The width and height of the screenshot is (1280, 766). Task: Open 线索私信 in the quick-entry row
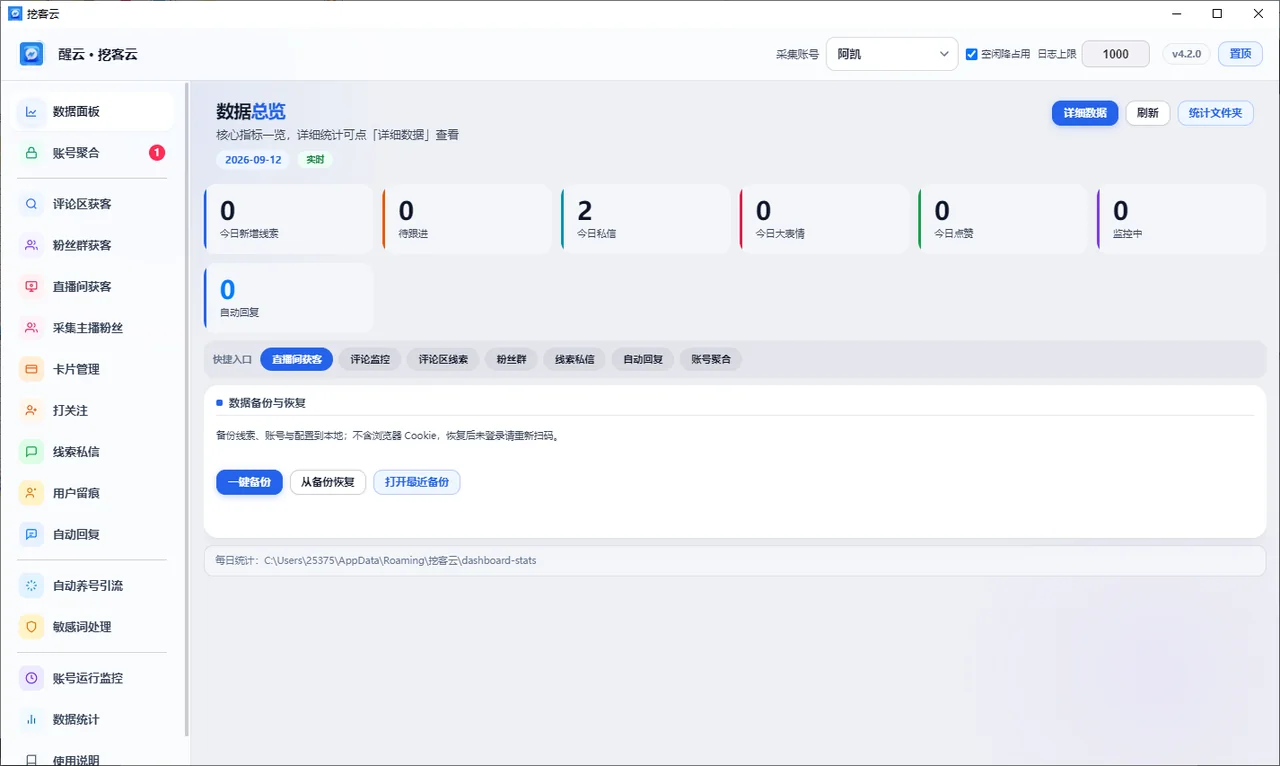click(575, 359)
